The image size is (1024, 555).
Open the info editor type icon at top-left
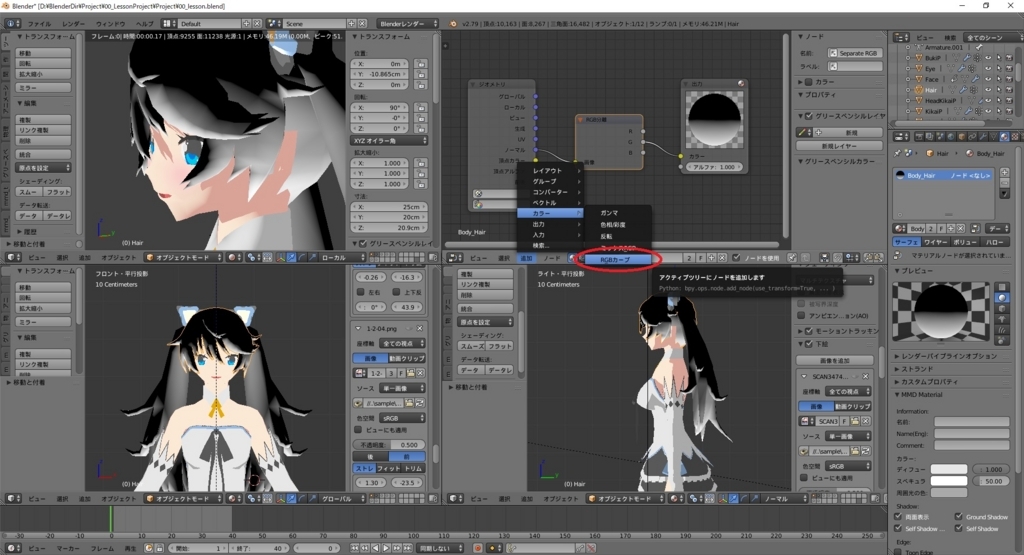pos(12,24)
